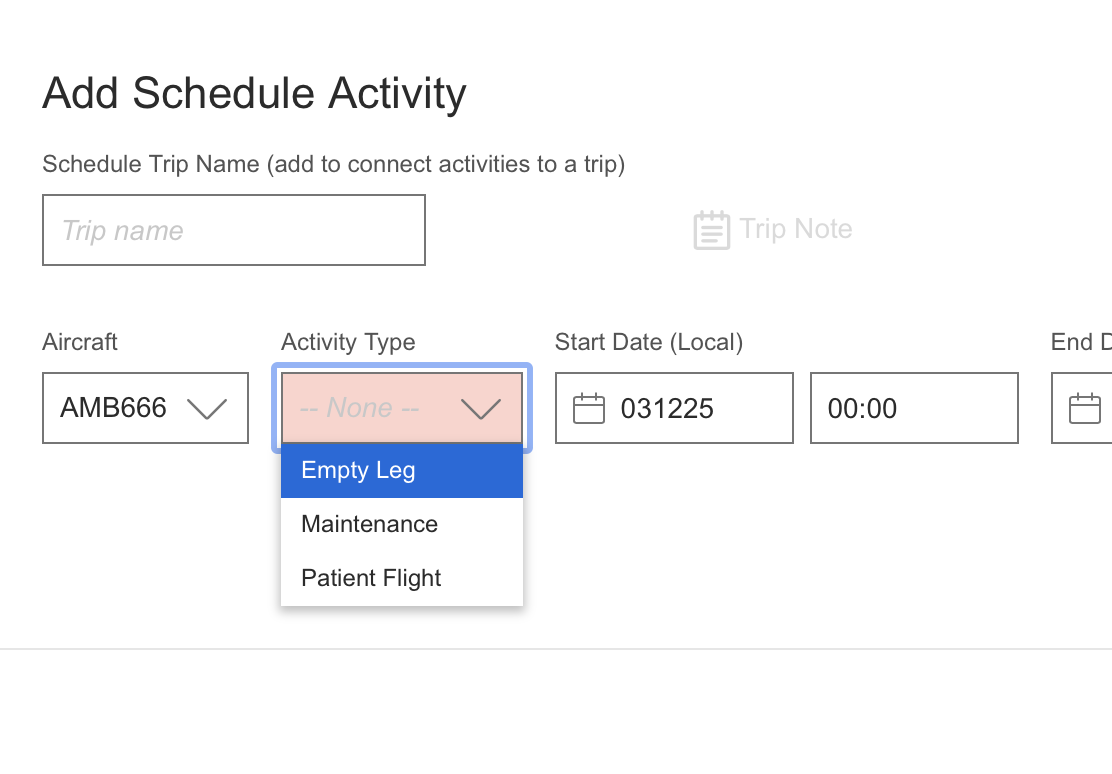This screenshot has width=1112, height=774.
Task: Click the 'Start Date (Local)' label
Action: [648, 342]
